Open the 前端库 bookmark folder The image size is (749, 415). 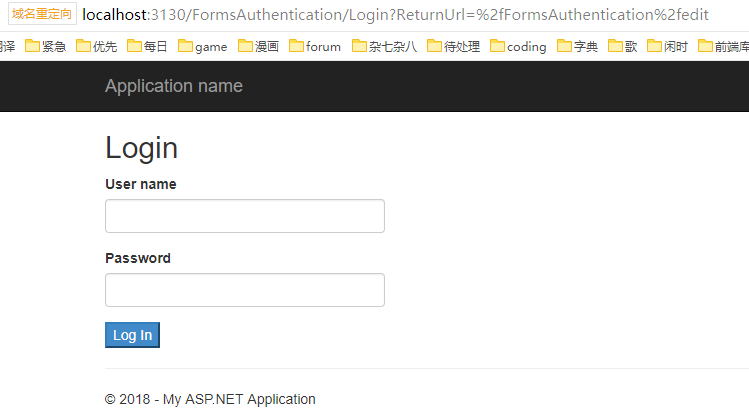pos(723,46)
